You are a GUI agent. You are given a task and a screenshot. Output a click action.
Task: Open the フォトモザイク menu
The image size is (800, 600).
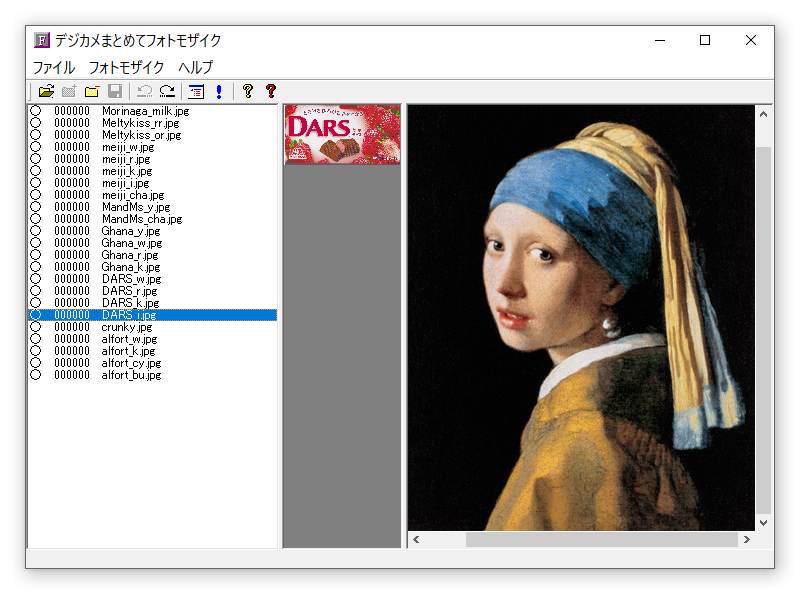pyautogui.click(x=127, y=67)
